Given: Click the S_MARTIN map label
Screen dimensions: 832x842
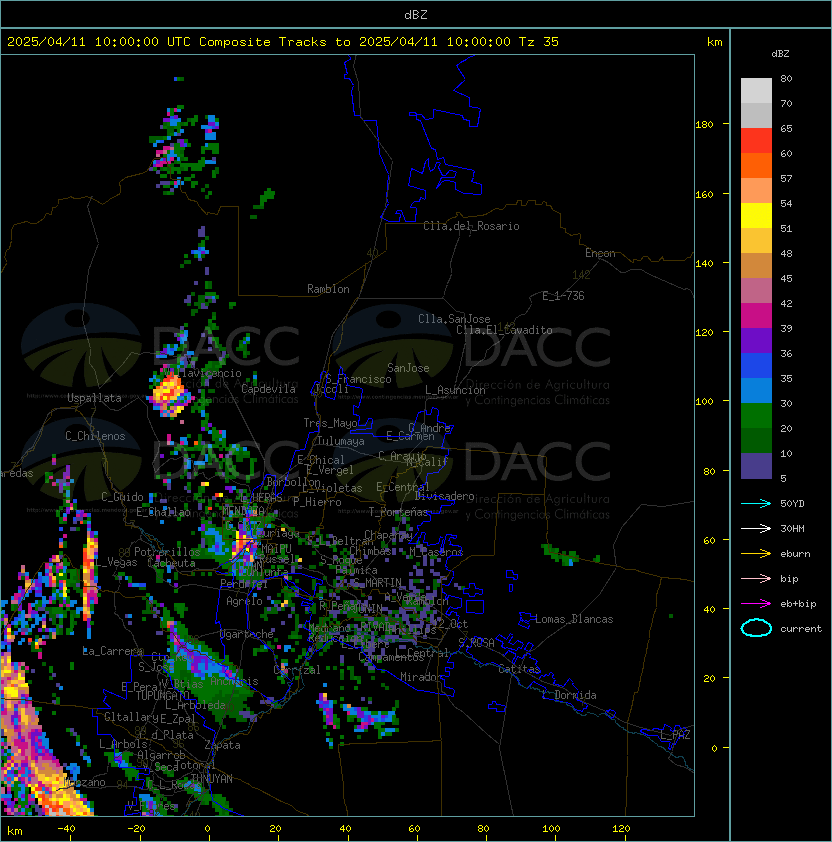Looking at the screenshot, I should click(377, 583).
